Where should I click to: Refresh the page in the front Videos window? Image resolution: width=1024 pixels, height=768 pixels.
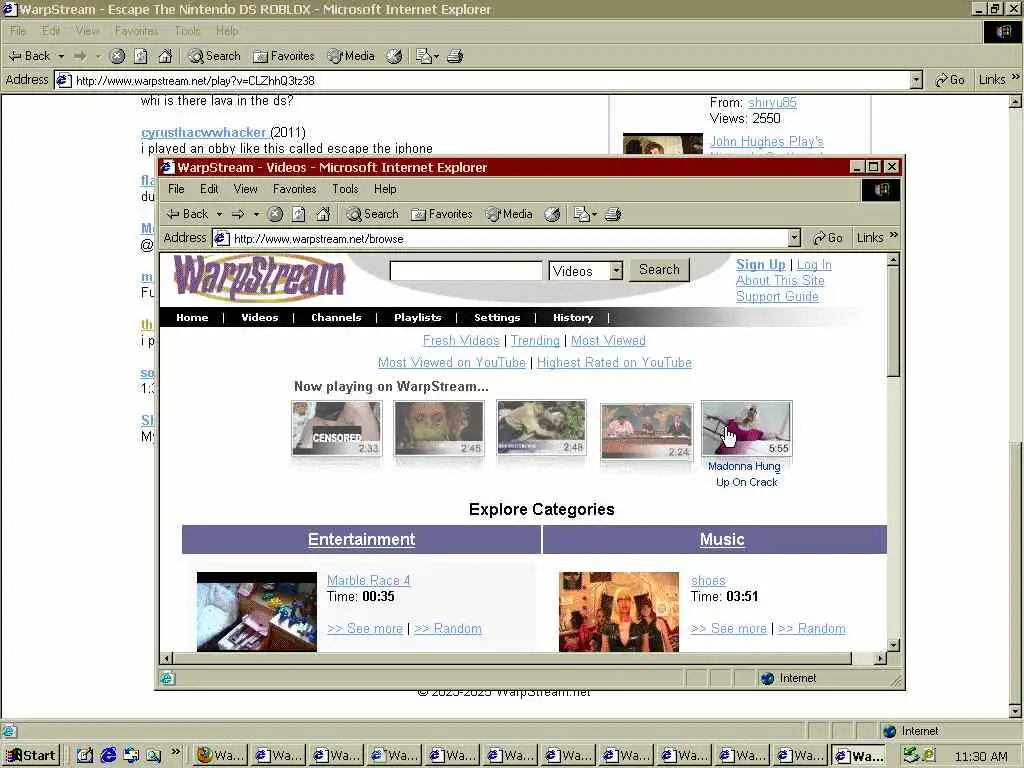tap(299, 214)
